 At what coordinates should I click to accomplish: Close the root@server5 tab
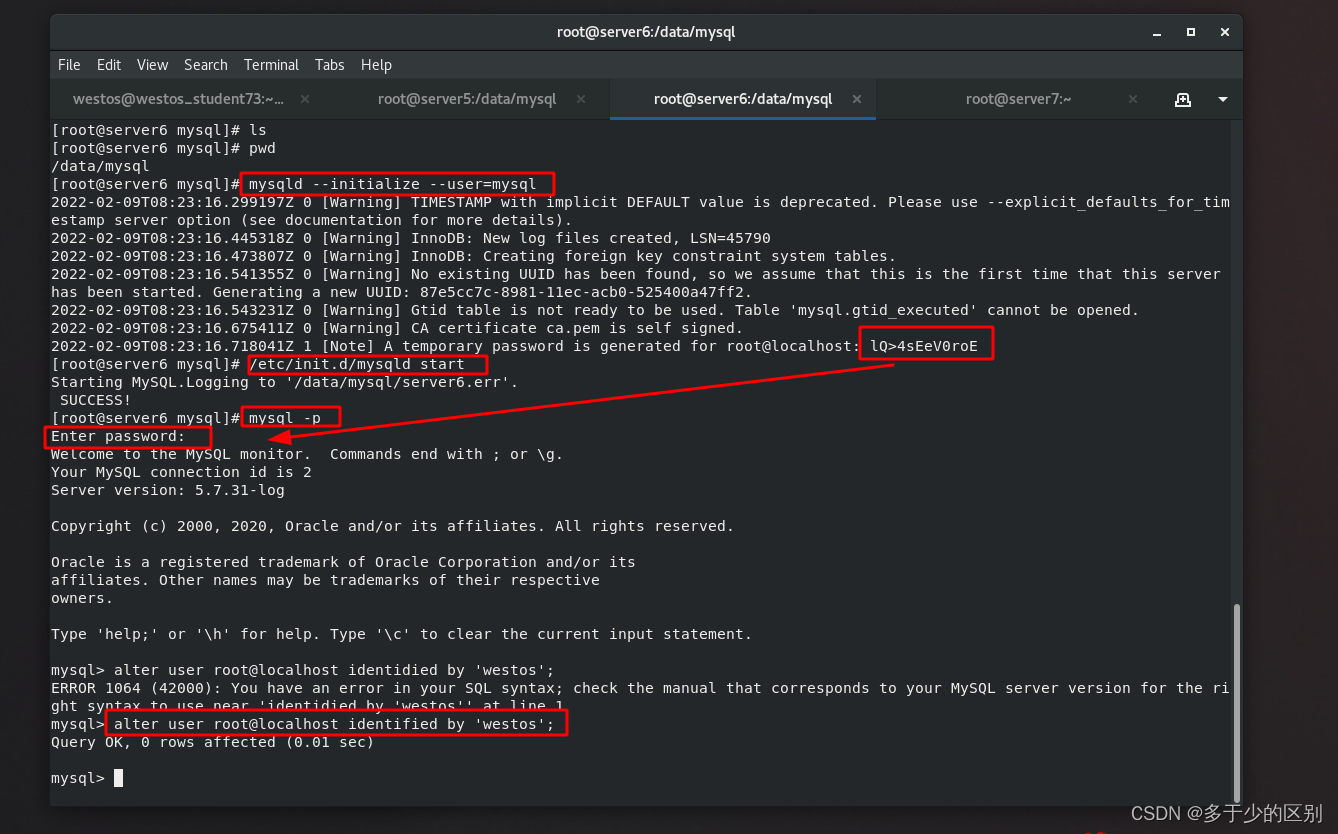[x=581, y=99]
